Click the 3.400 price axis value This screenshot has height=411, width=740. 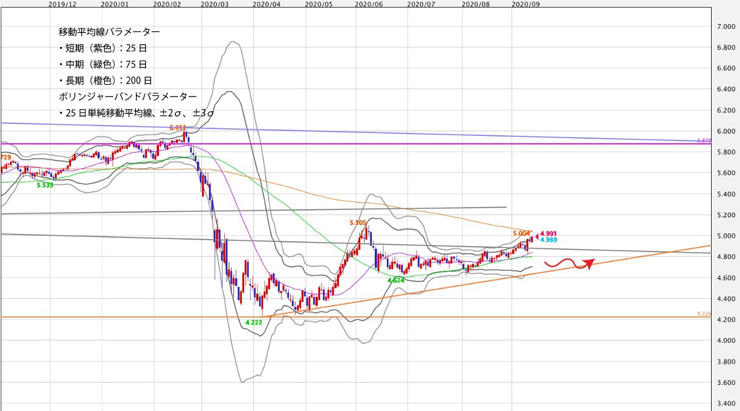(x=726, y=403)
